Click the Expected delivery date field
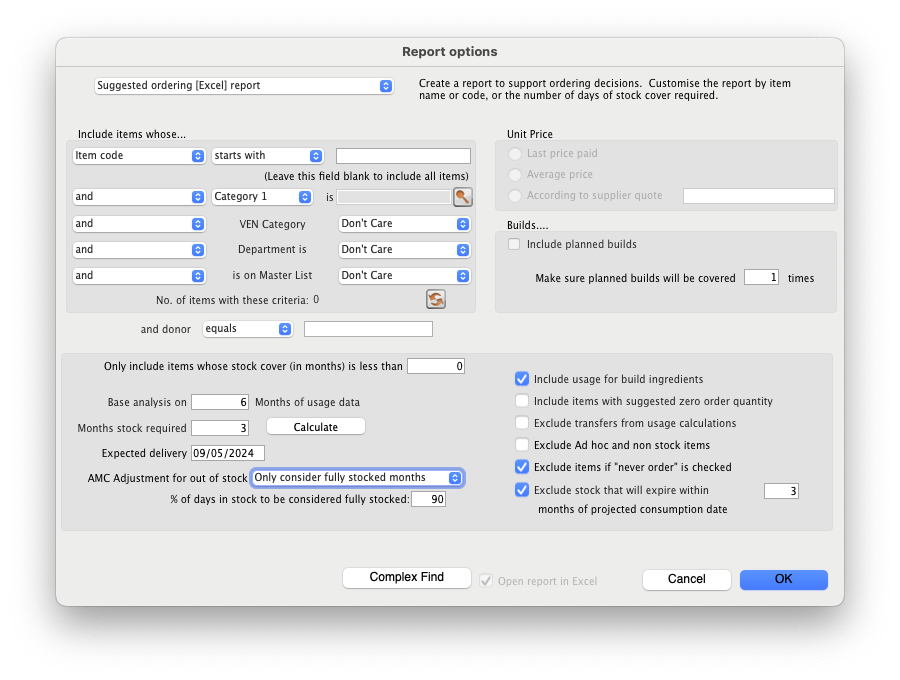 [x=228, y=453]
